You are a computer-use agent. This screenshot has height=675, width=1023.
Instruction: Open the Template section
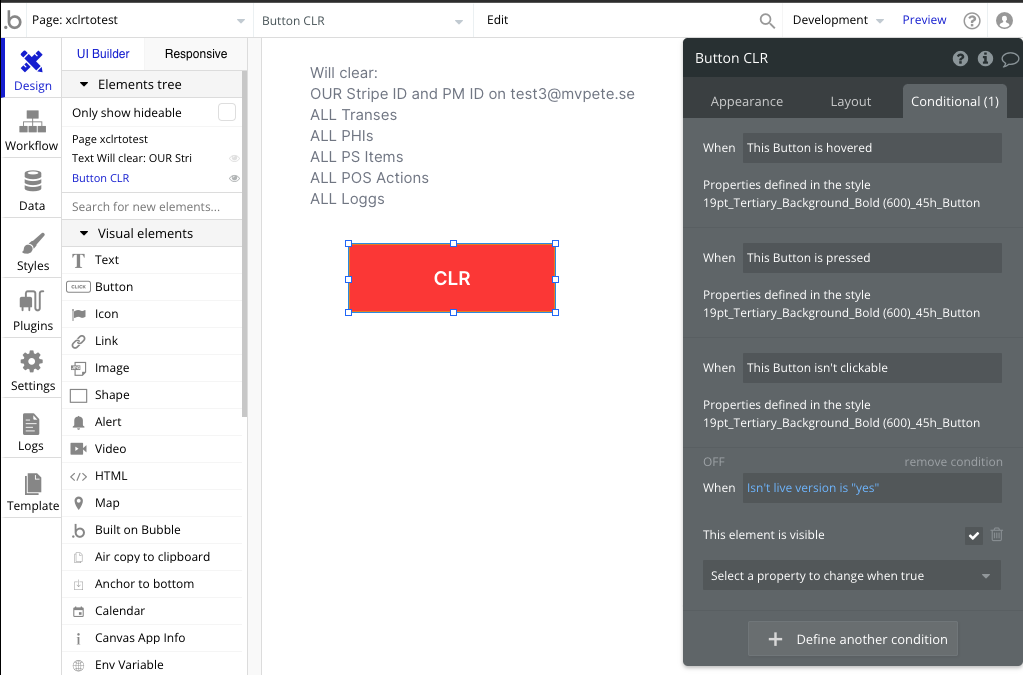pyautogui.click(x=32, y=490)
